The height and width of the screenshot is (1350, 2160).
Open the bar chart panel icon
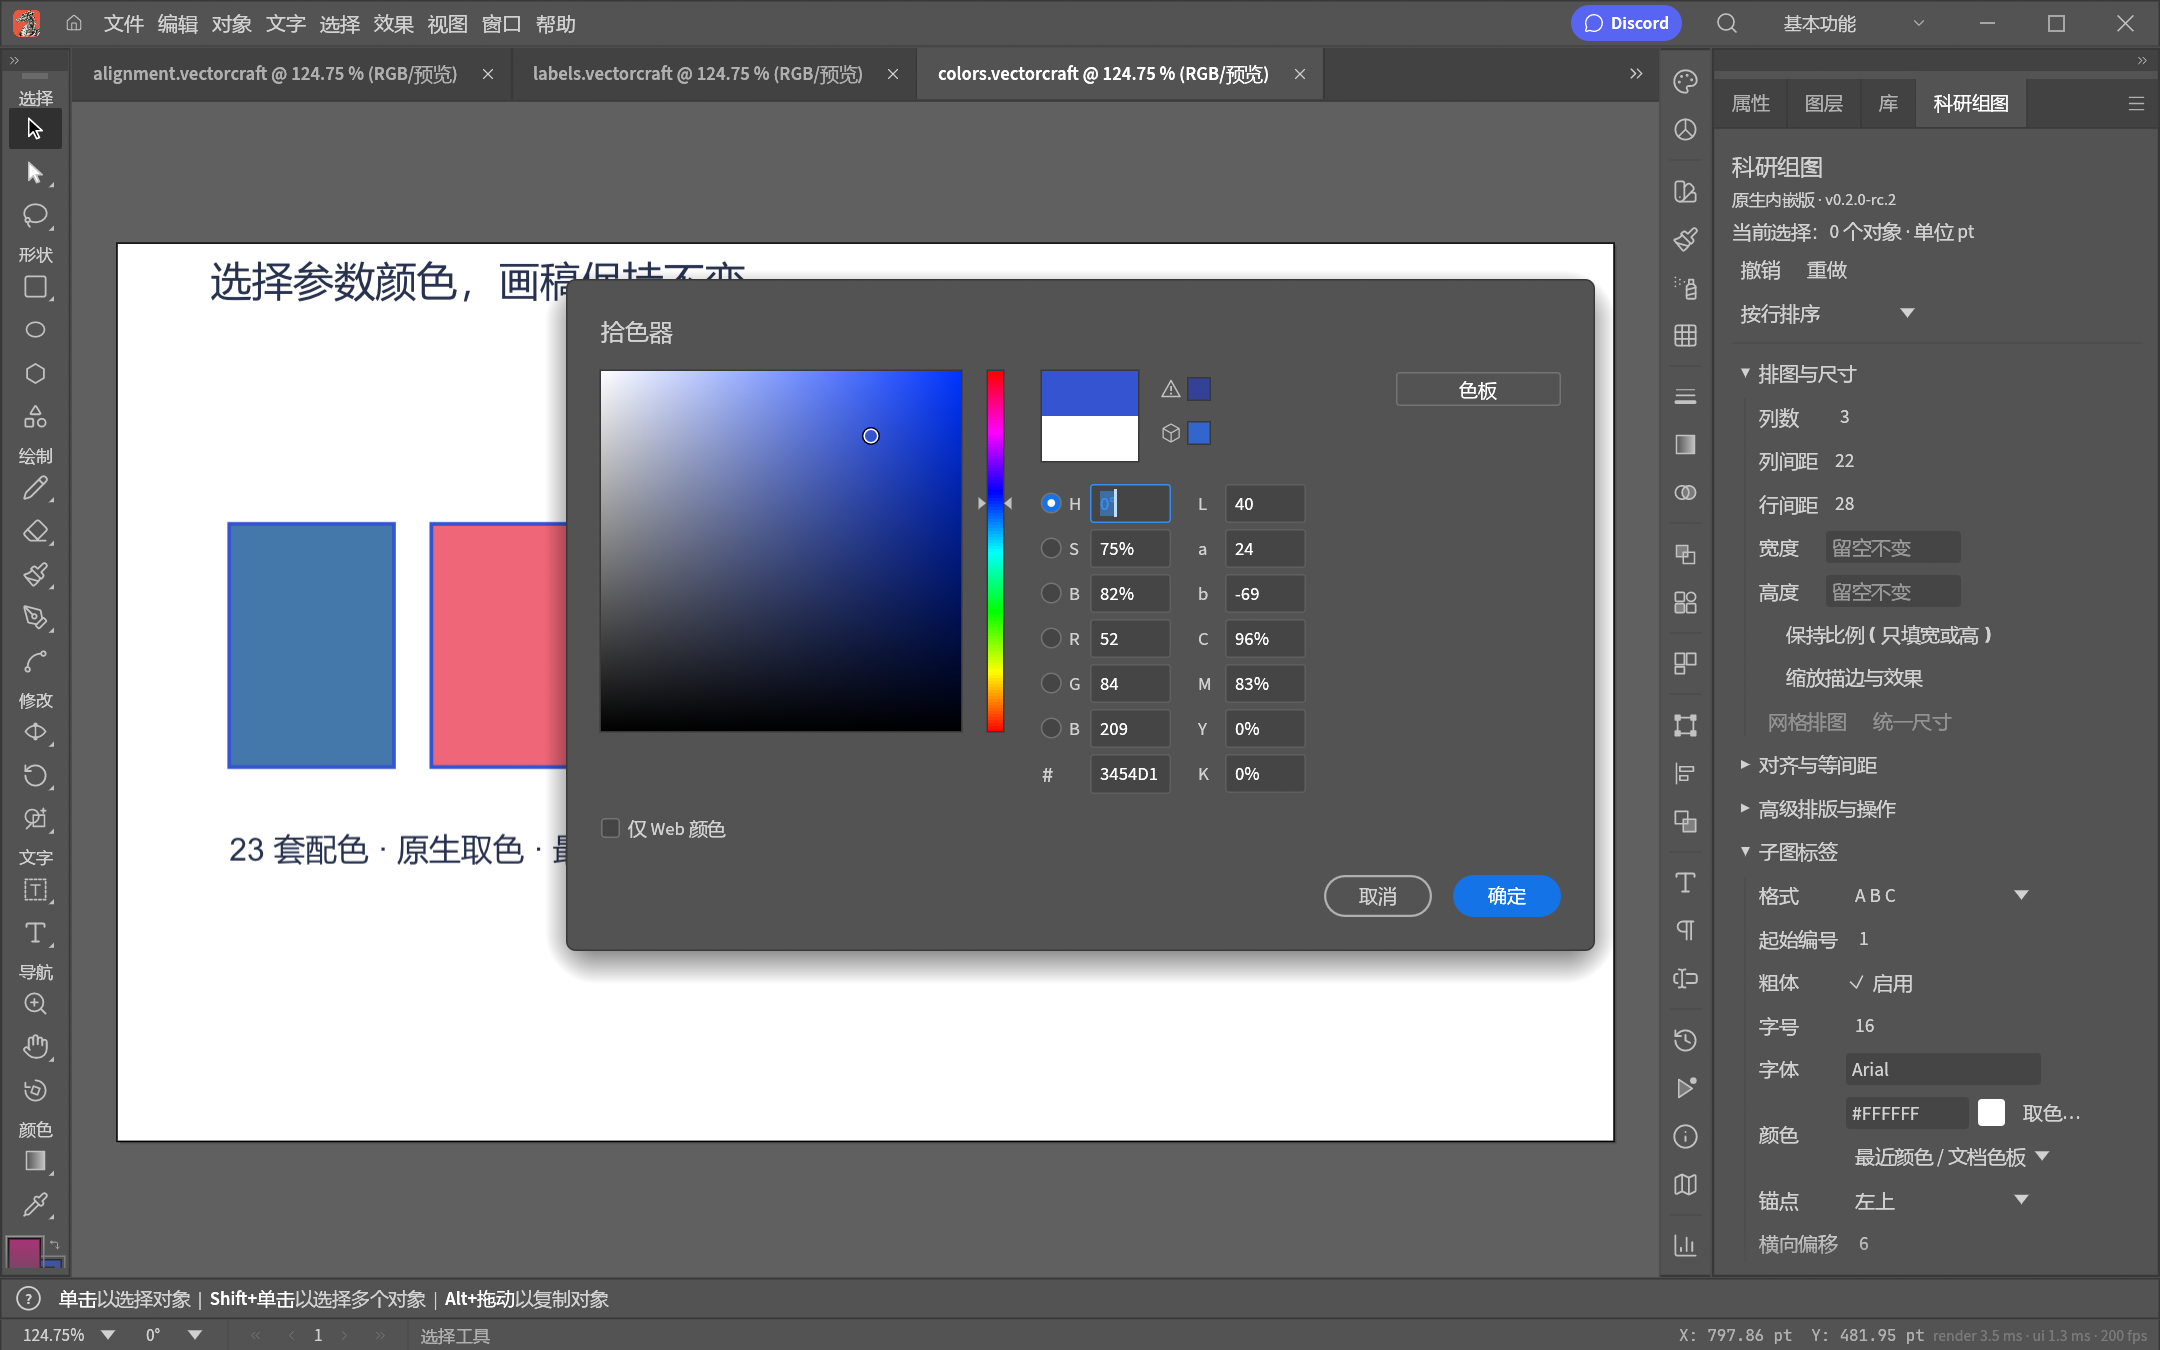1685,1244
